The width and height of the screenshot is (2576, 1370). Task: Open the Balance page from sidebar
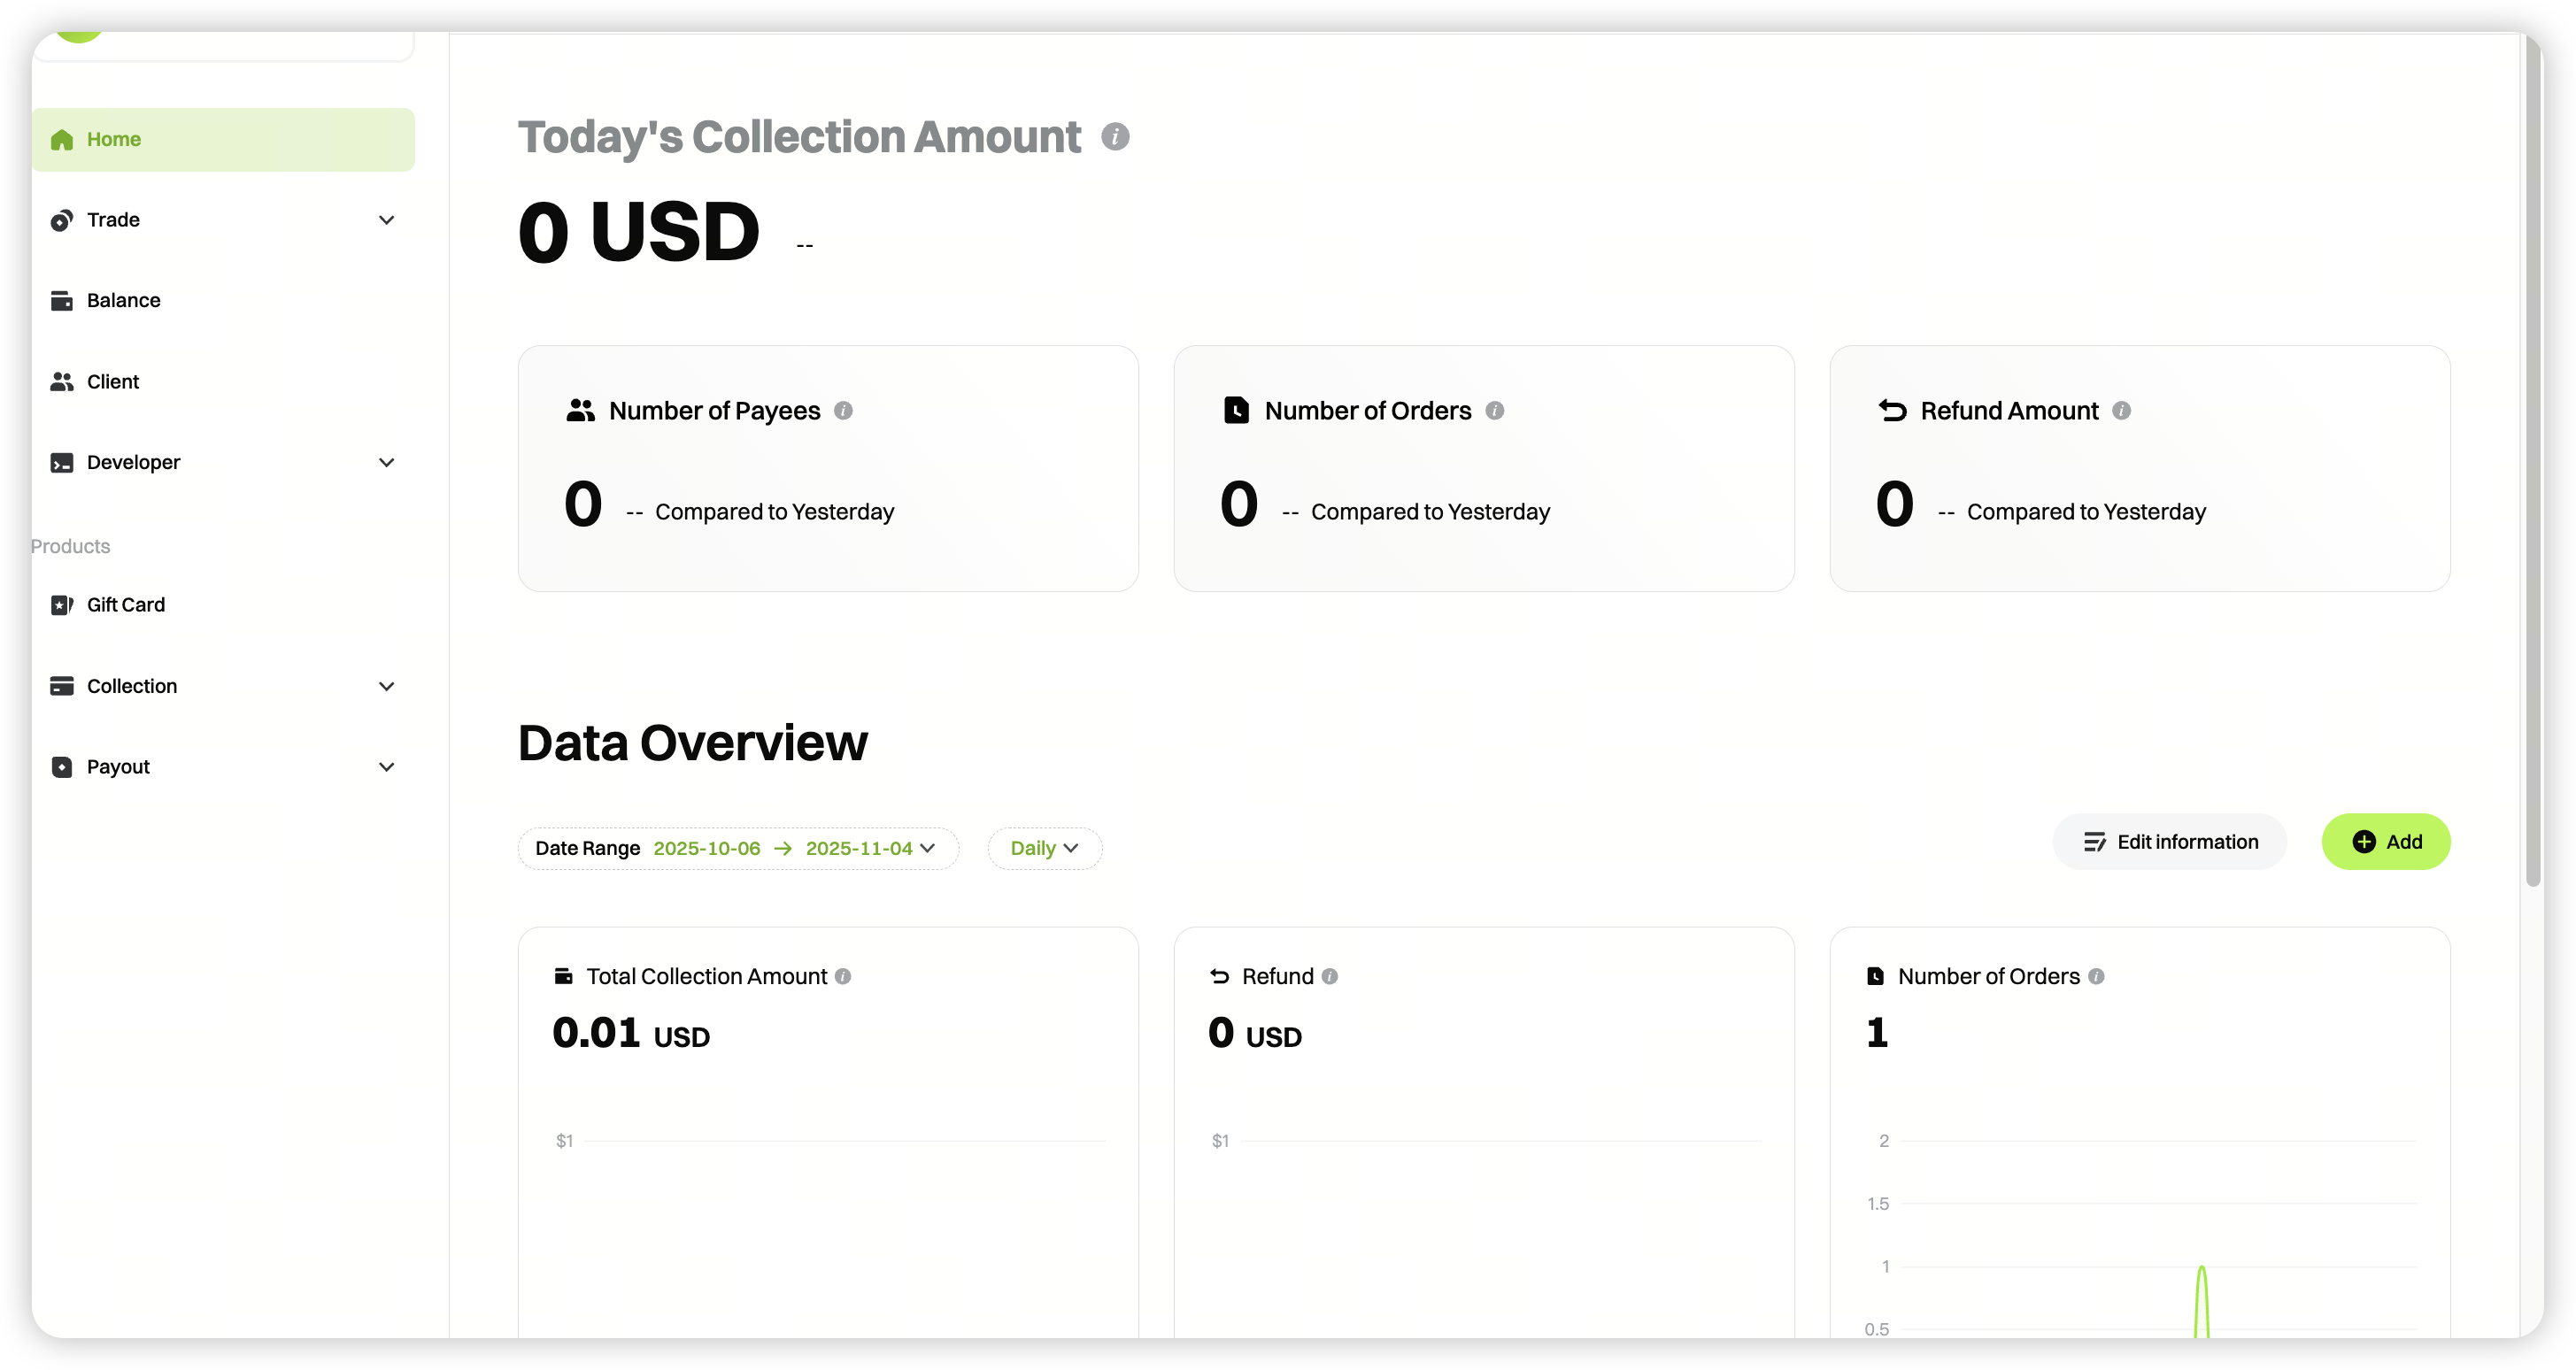tap(124, 300)
